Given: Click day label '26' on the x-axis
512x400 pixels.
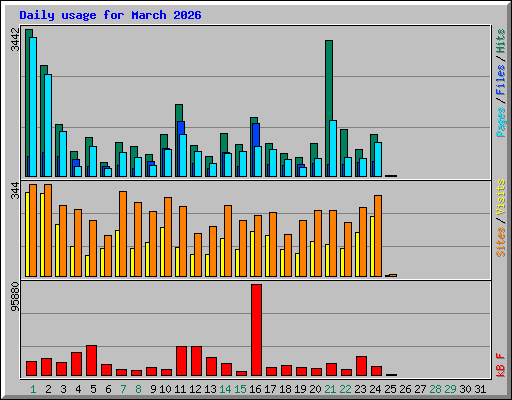Looking at the screenshot, I should pos(405,389).
